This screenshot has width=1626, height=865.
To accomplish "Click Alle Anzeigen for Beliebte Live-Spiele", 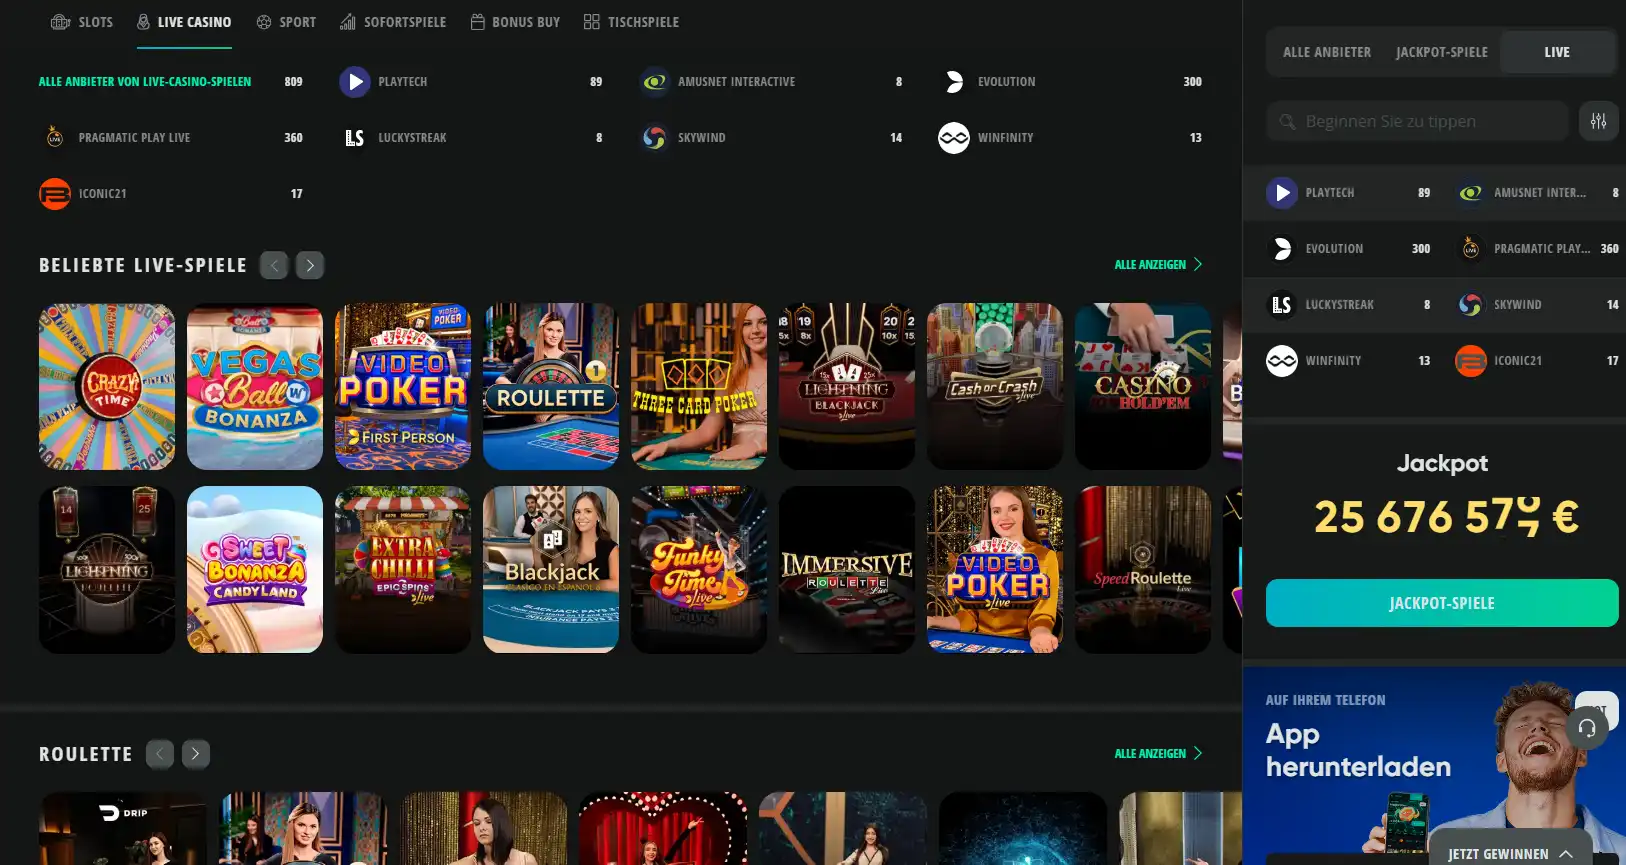I will coord(1158,265).
